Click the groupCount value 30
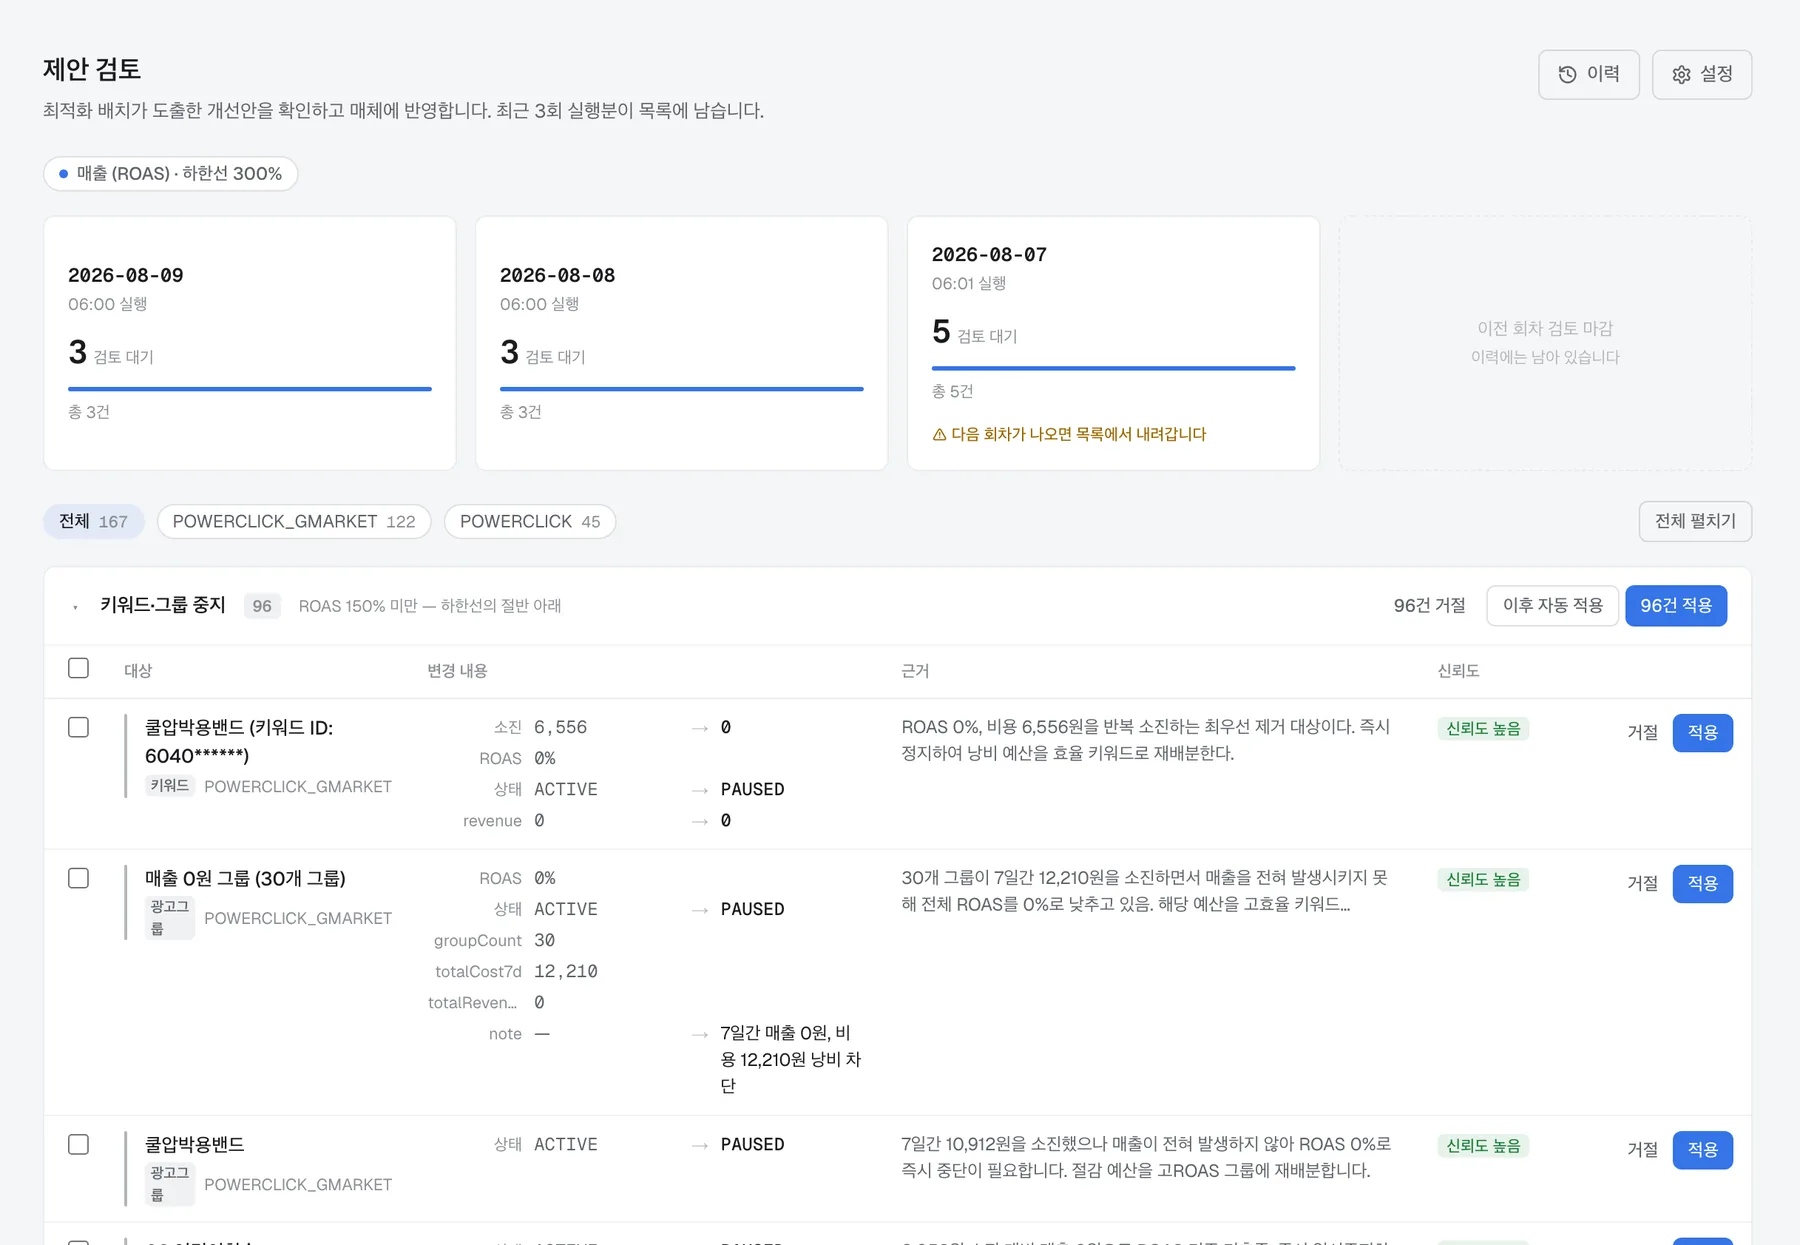This screenshot has width=1800, height=1245. click(544, 940)
